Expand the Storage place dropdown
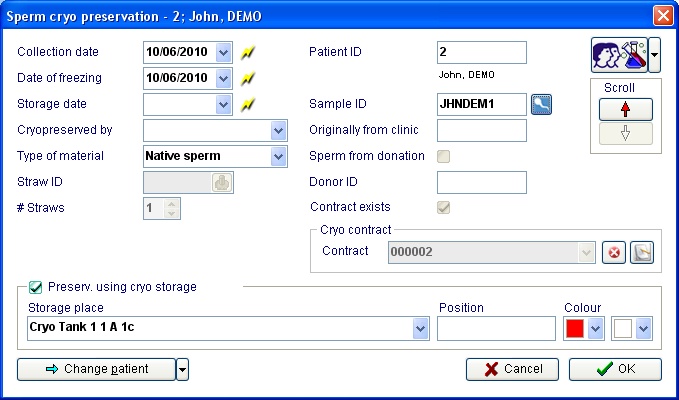Viewport: 679px width, 400px height. click(x=420, y=329)
